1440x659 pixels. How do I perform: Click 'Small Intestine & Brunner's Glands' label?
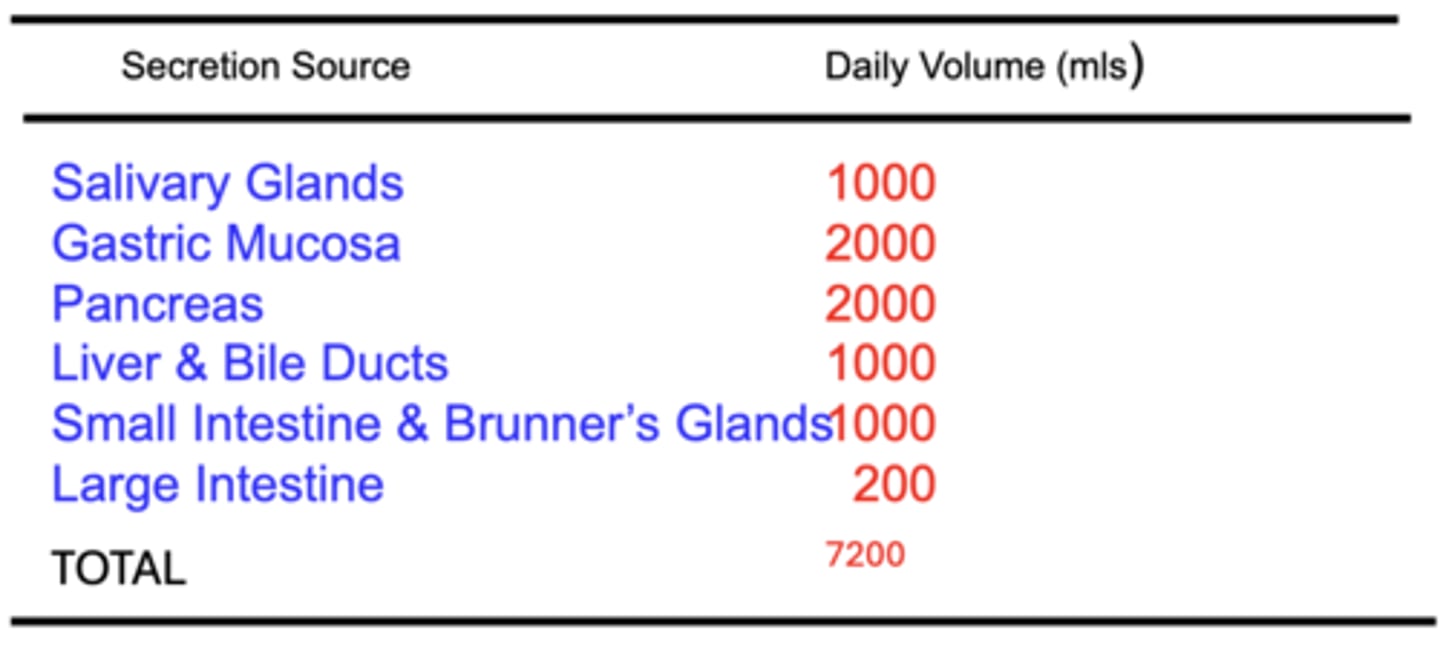[x=440, y=424]
